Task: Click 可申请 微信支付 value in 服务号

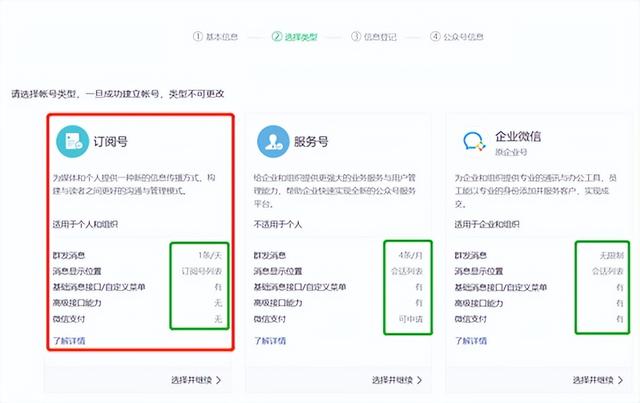Action: [x=411, y=319]
